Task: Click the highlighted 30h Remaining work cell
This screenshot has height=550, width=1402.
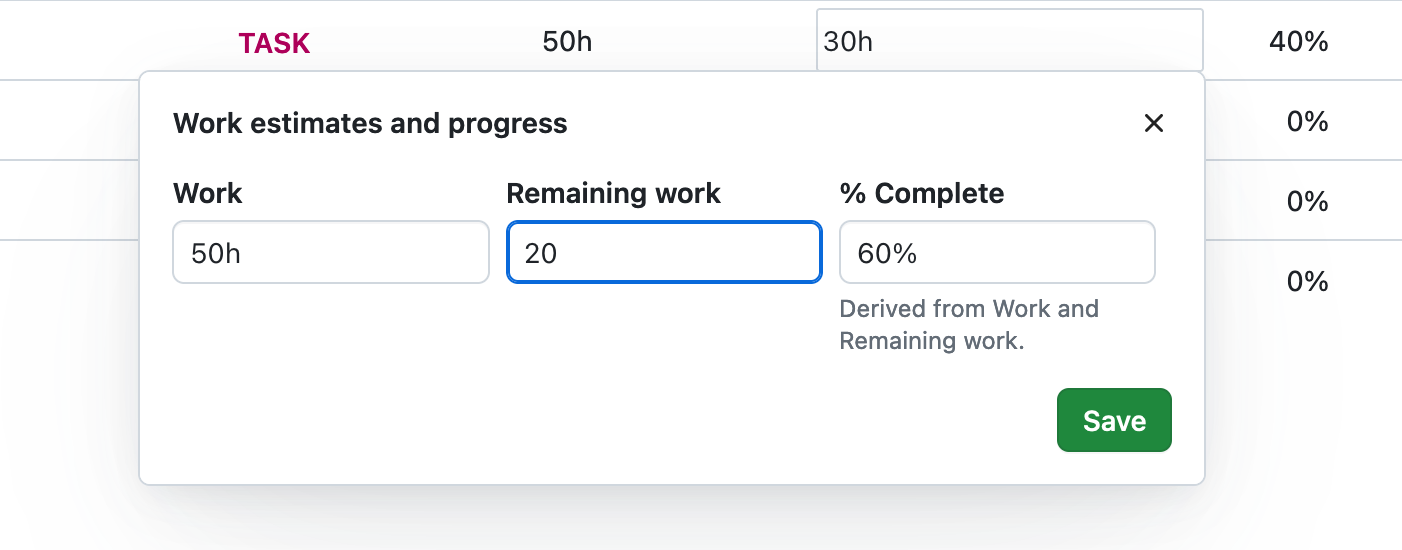Action: point(1009,41)
